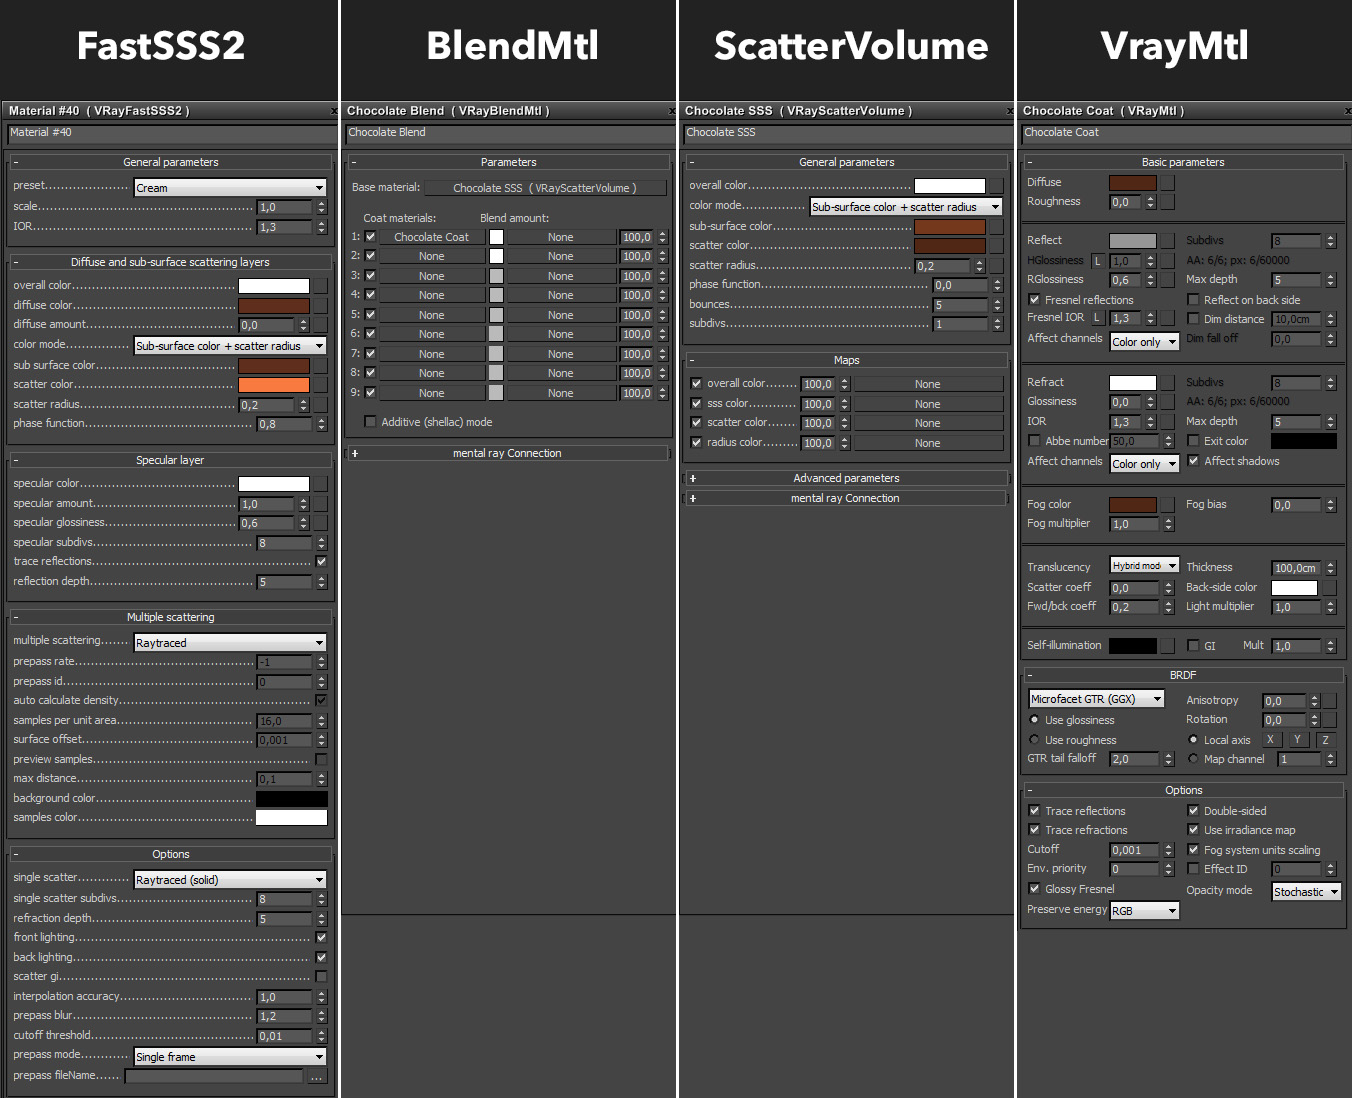Pick orange scatter color swatch in FastSSS2

274,385
